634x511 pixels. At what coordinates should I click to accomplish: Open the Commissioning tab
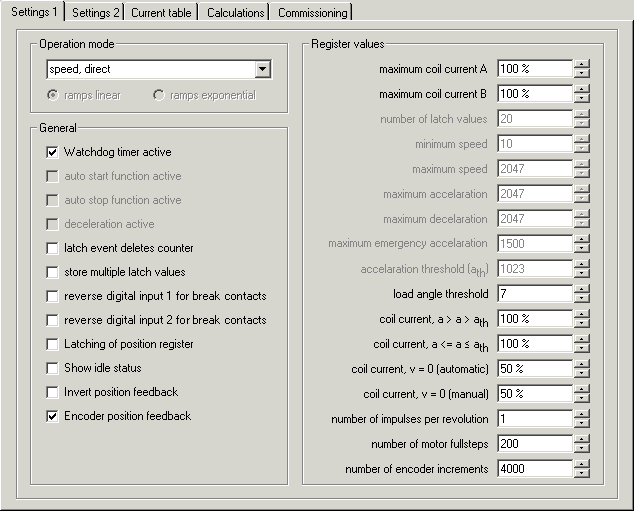coord(313,13)
